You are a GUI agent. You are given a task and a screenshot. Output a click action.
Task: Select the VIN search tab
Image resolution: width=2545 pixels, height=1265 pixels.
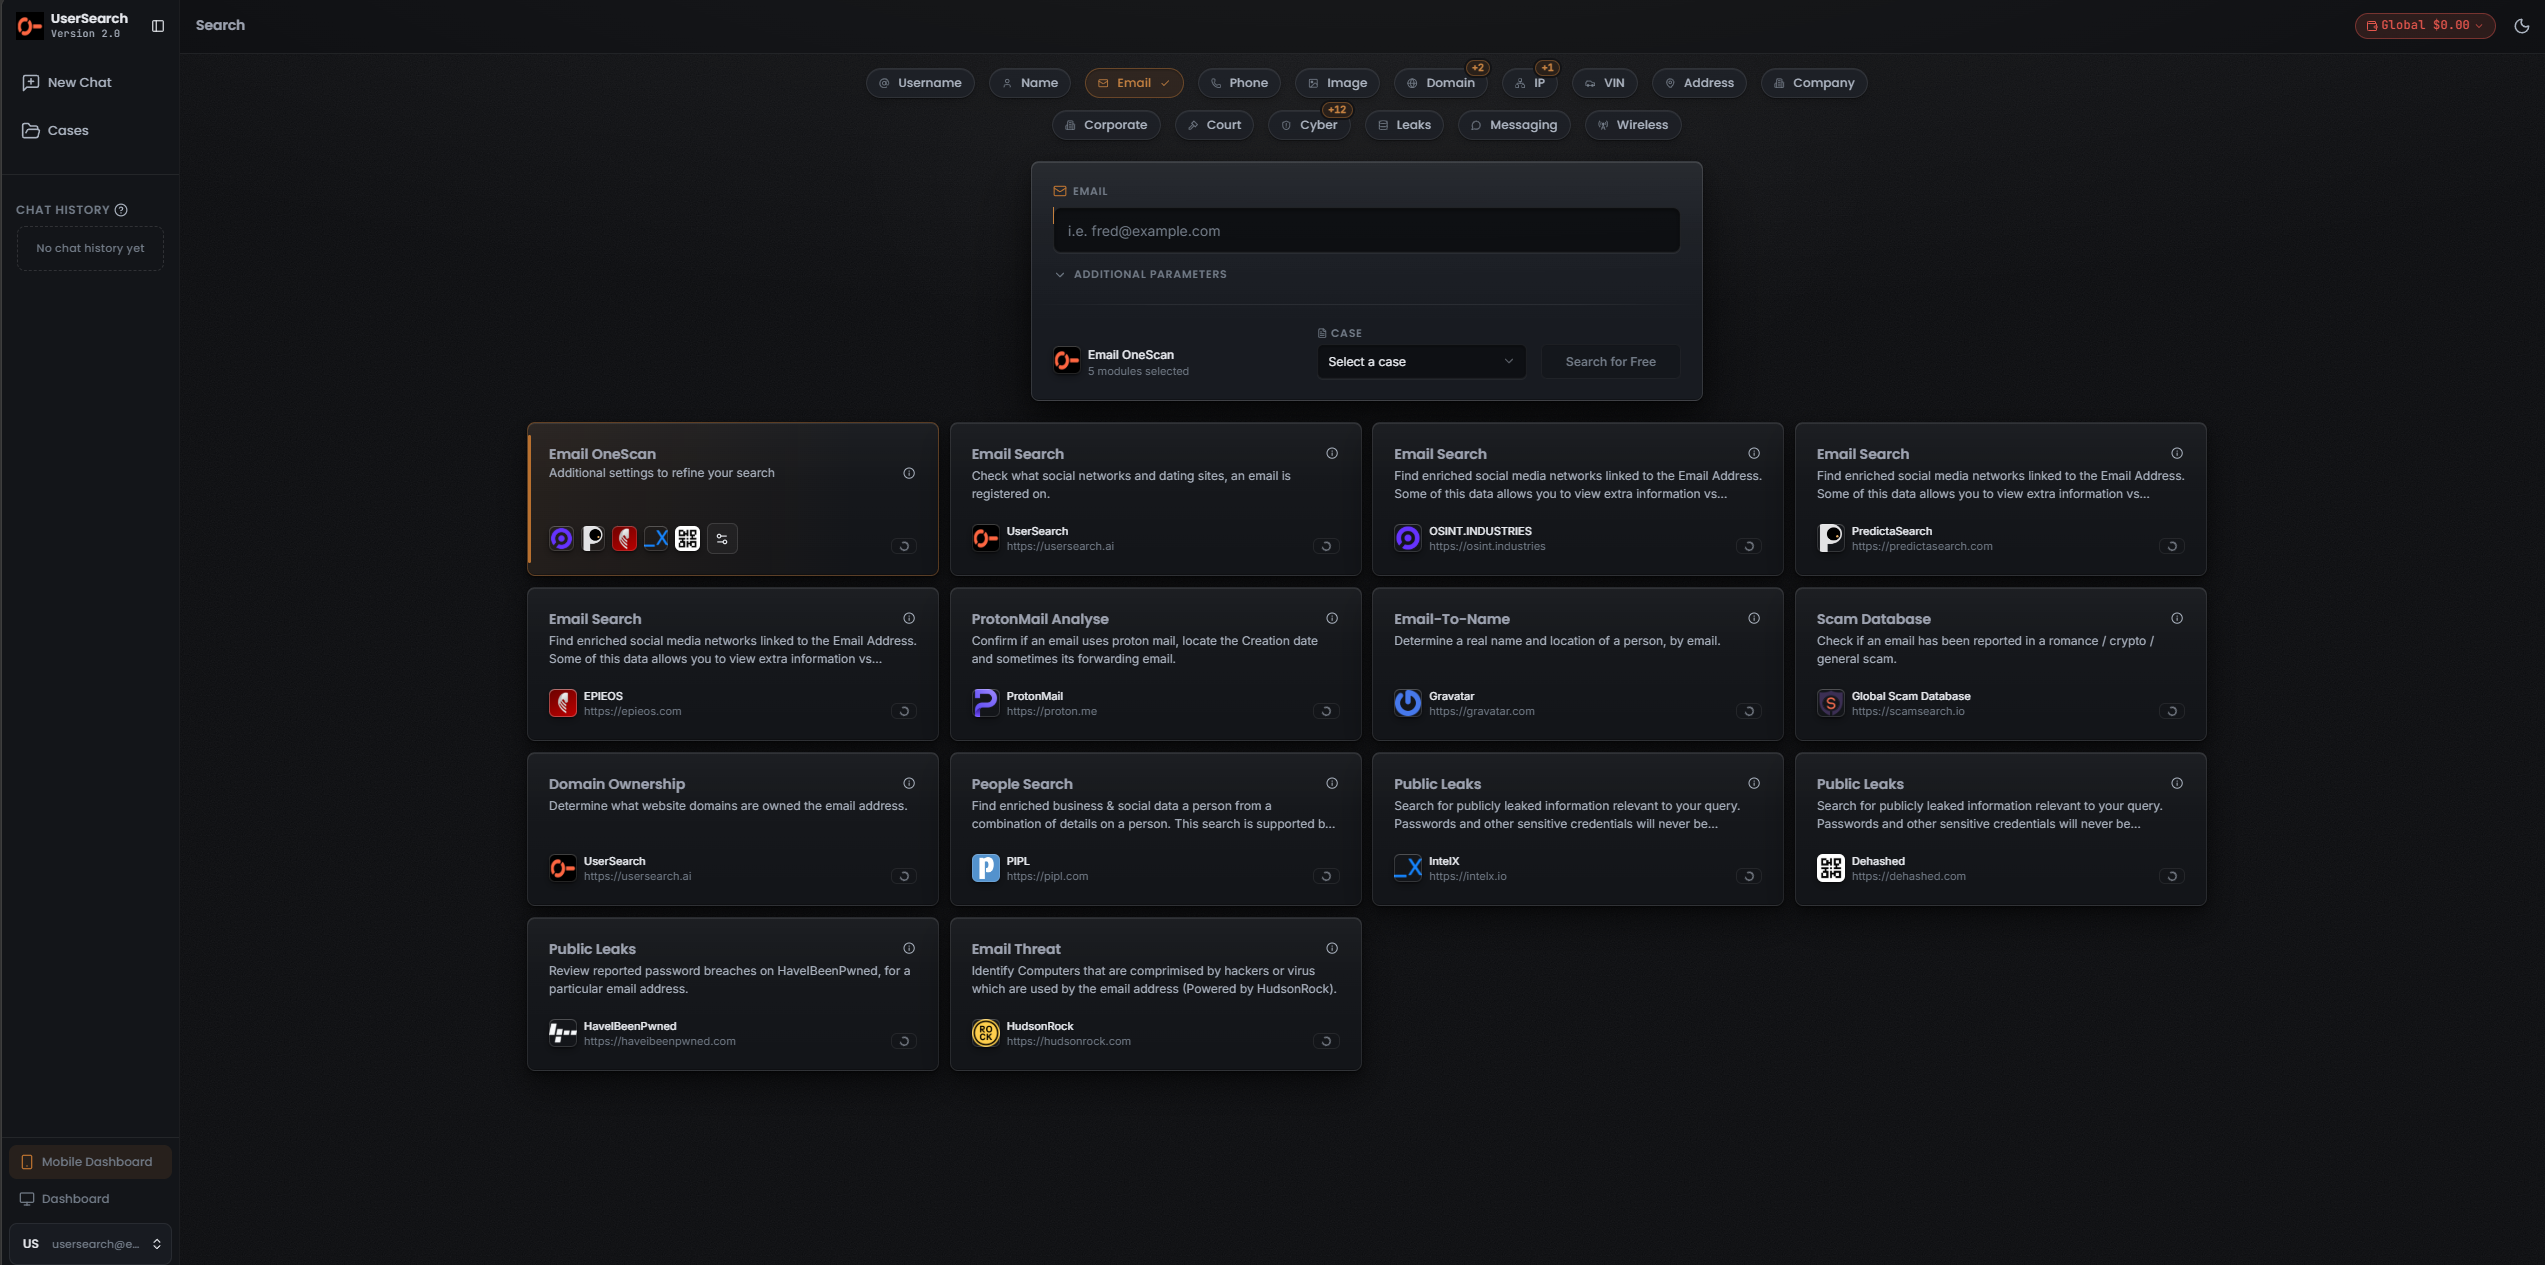pos(1604,83)
